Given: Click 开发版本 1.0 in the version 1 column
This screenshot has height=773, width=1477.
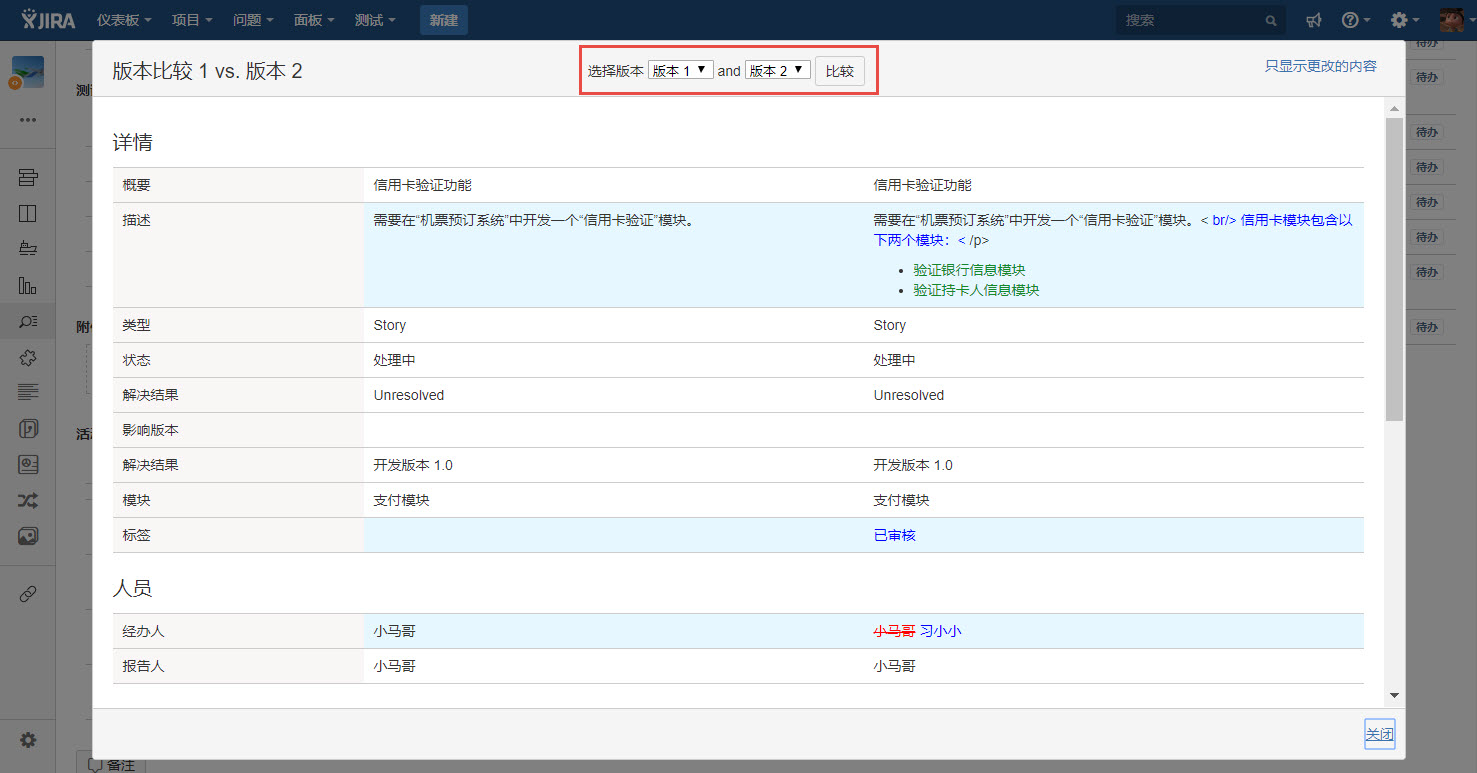Looking at the screenshot, I should tap(413, 465).
